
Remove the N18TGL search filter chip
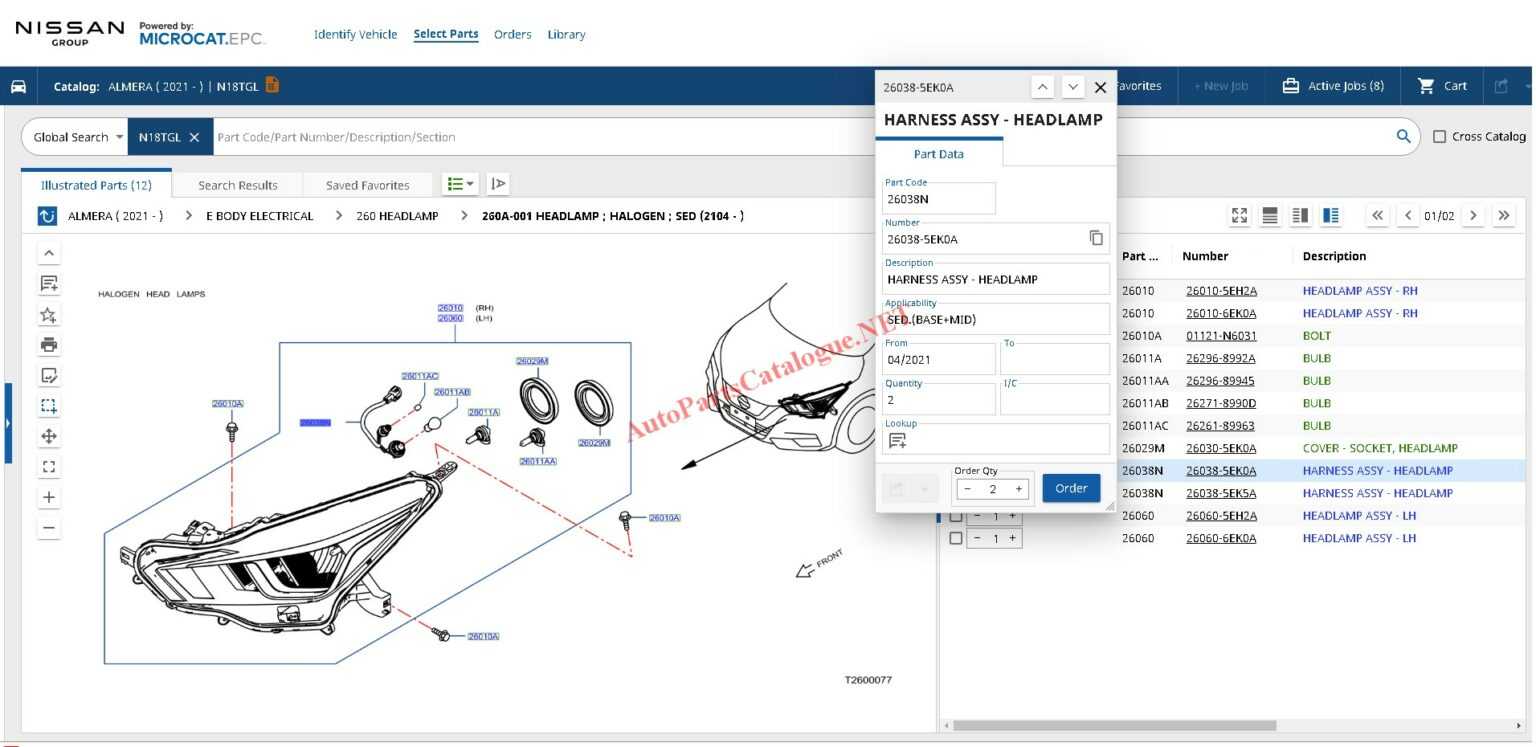194,137
